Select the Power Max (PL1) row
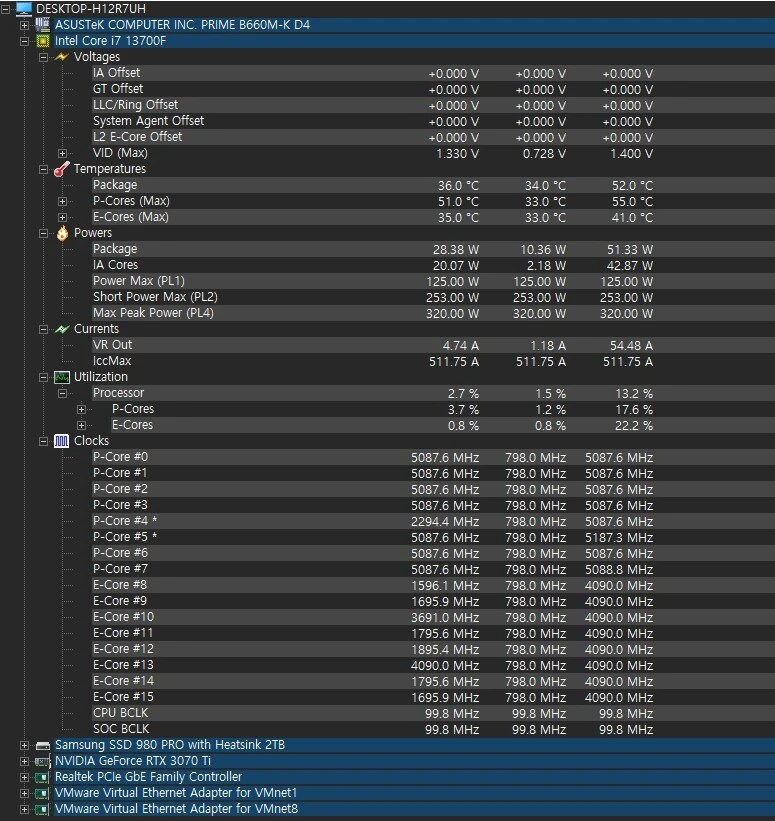 [x=433, y=281]
